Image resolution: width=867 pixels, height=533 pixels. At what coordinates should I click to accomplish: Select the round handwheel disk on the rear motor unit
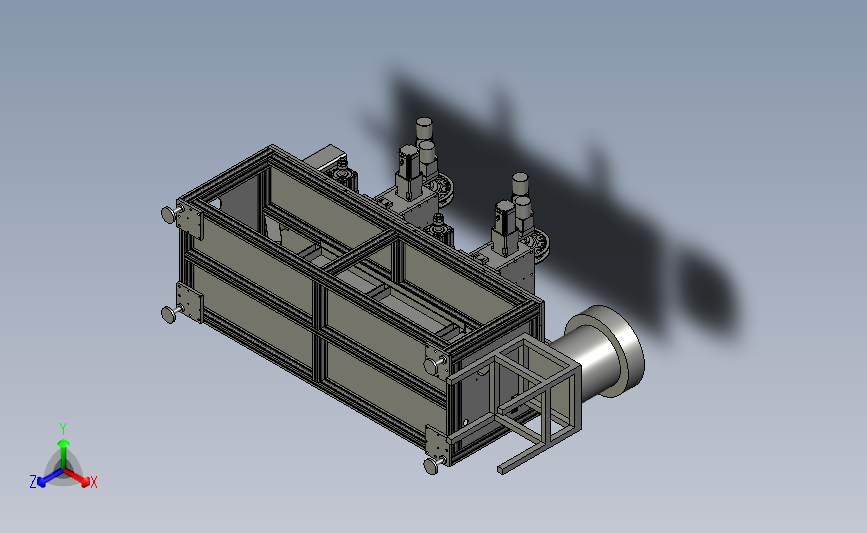pyautogui.click(x=444, y=190)
